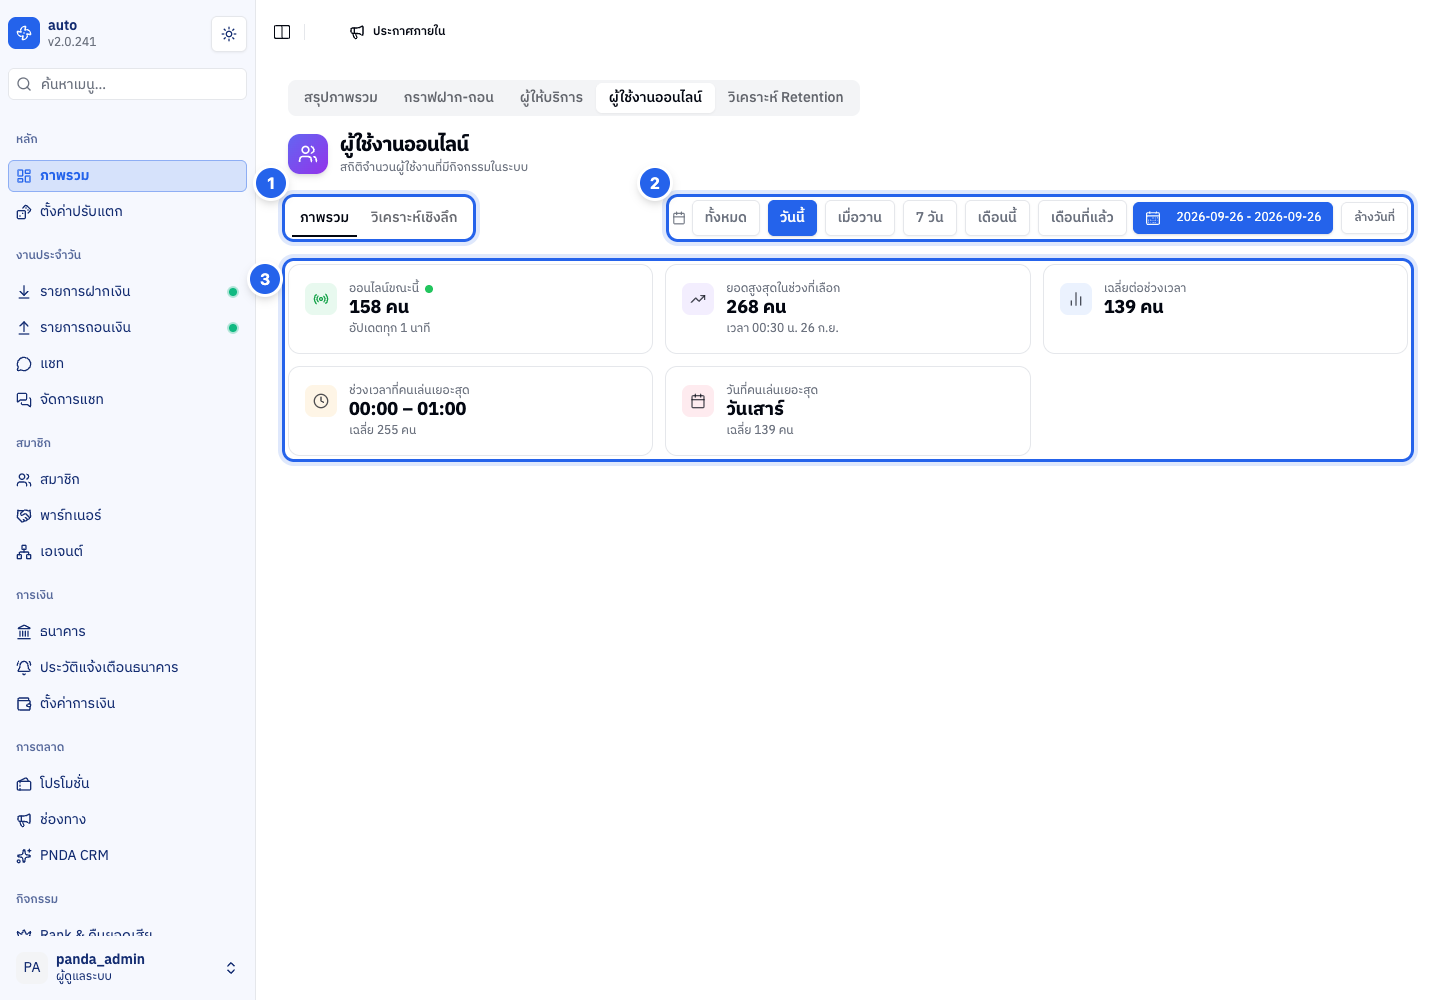The width and height of the screenshot is (1440, 1000).
Task: Select the เดือนที่แล้ว date filter
Action: click(1082, 218)
